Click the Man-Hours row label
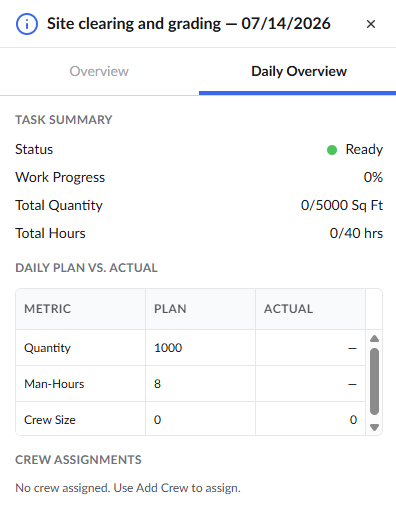396x510 pixels. coord(54,384)
